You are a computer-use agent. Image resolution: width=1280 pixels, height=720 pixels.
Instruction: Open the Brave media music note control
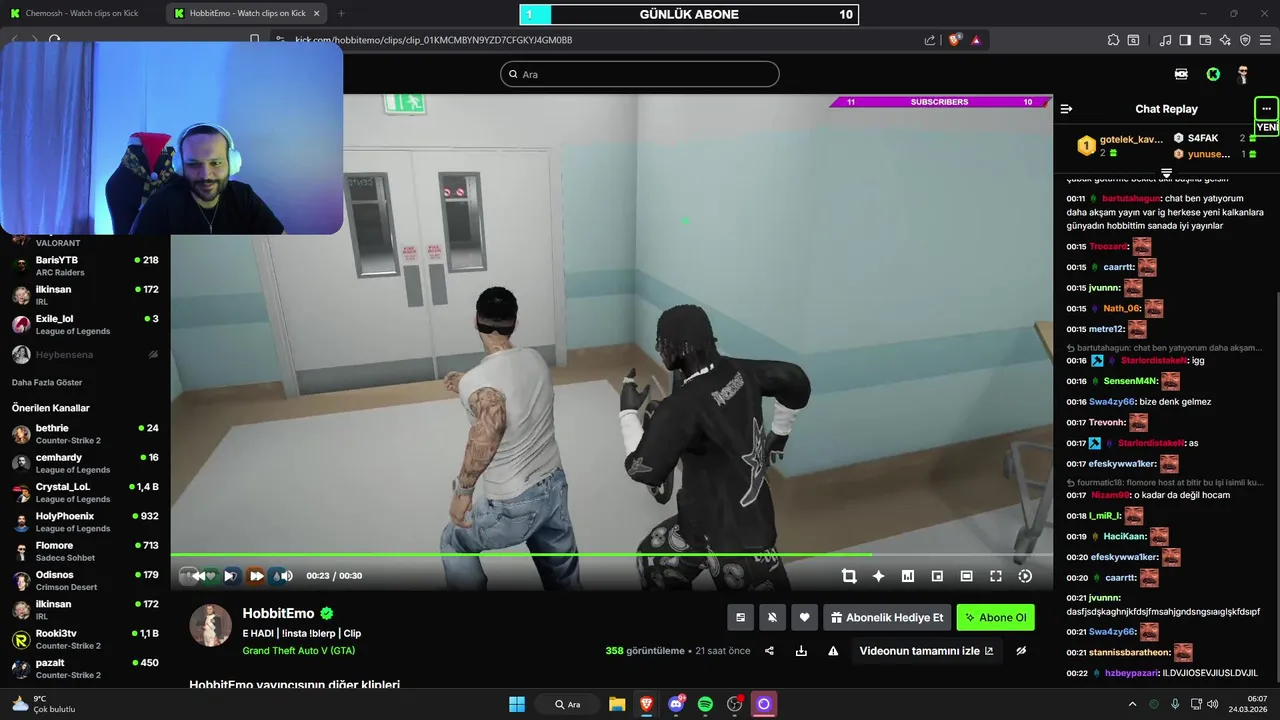1165,40
